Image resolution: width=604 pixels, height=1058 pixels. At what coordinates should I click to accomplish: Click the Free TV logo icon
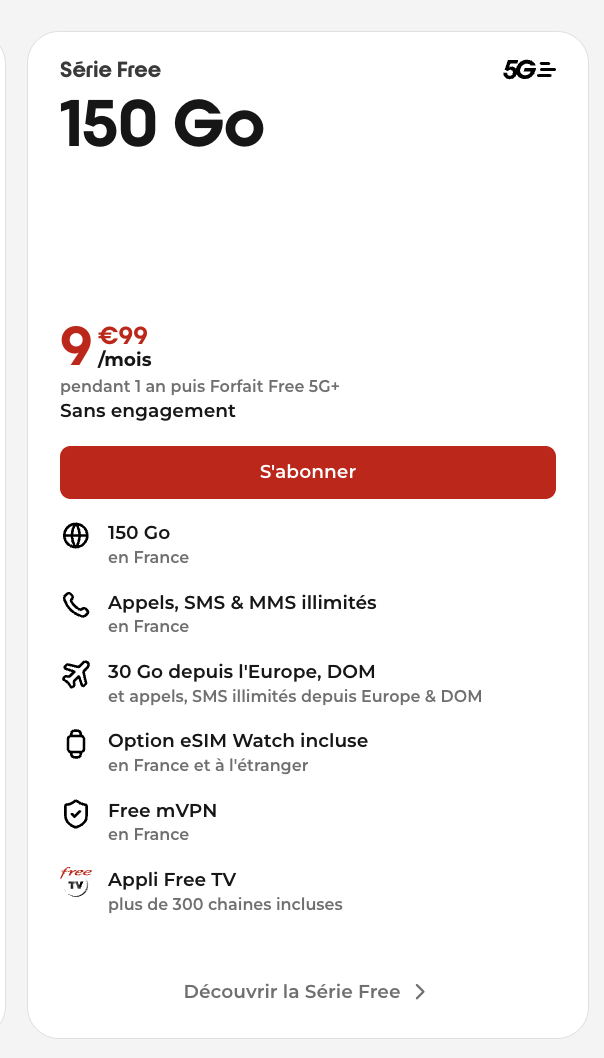76,883
